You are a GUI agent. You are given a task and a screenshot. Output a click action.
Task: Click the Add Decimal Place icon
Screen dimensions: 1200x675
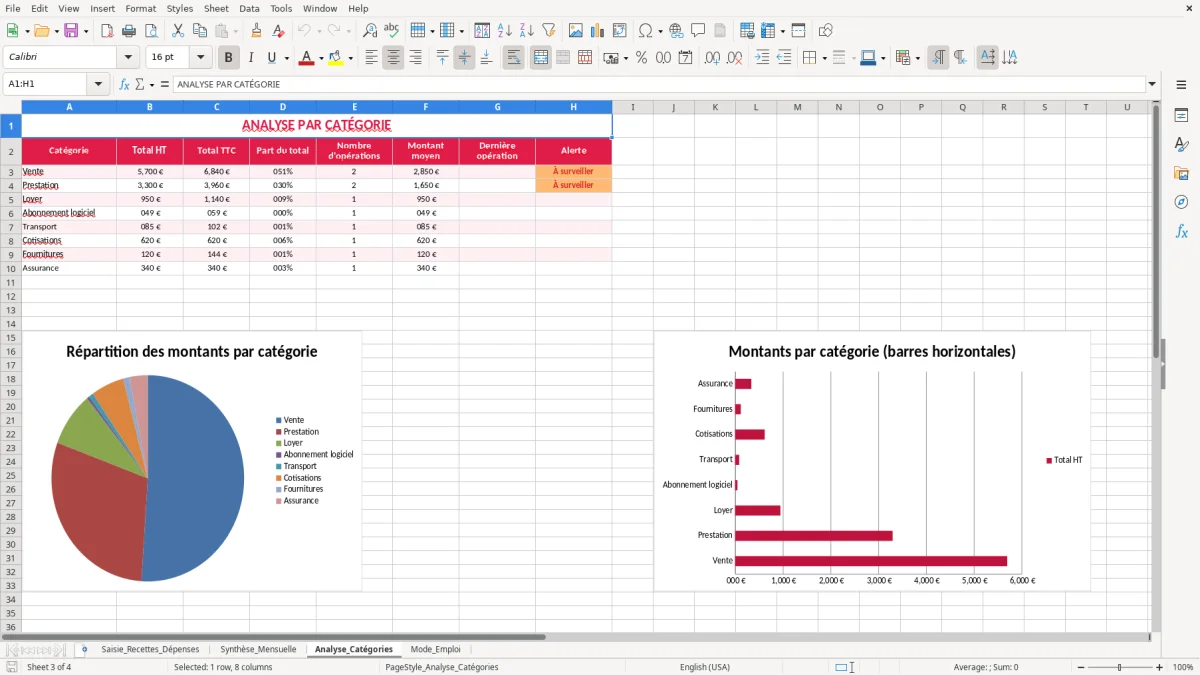(x=712, y=58)
